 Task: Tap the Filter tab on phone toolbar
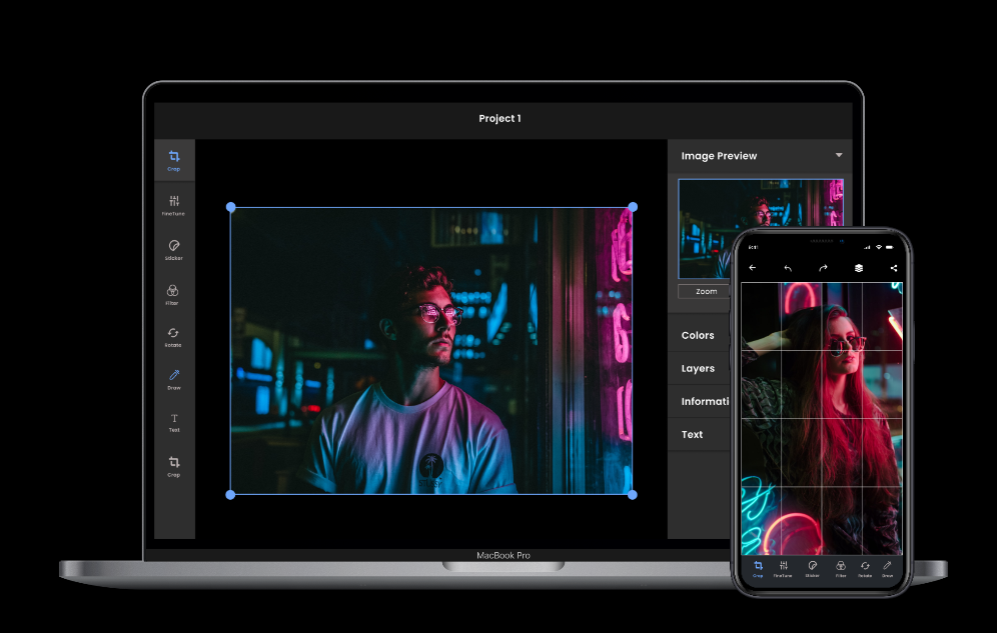(840, 568)
